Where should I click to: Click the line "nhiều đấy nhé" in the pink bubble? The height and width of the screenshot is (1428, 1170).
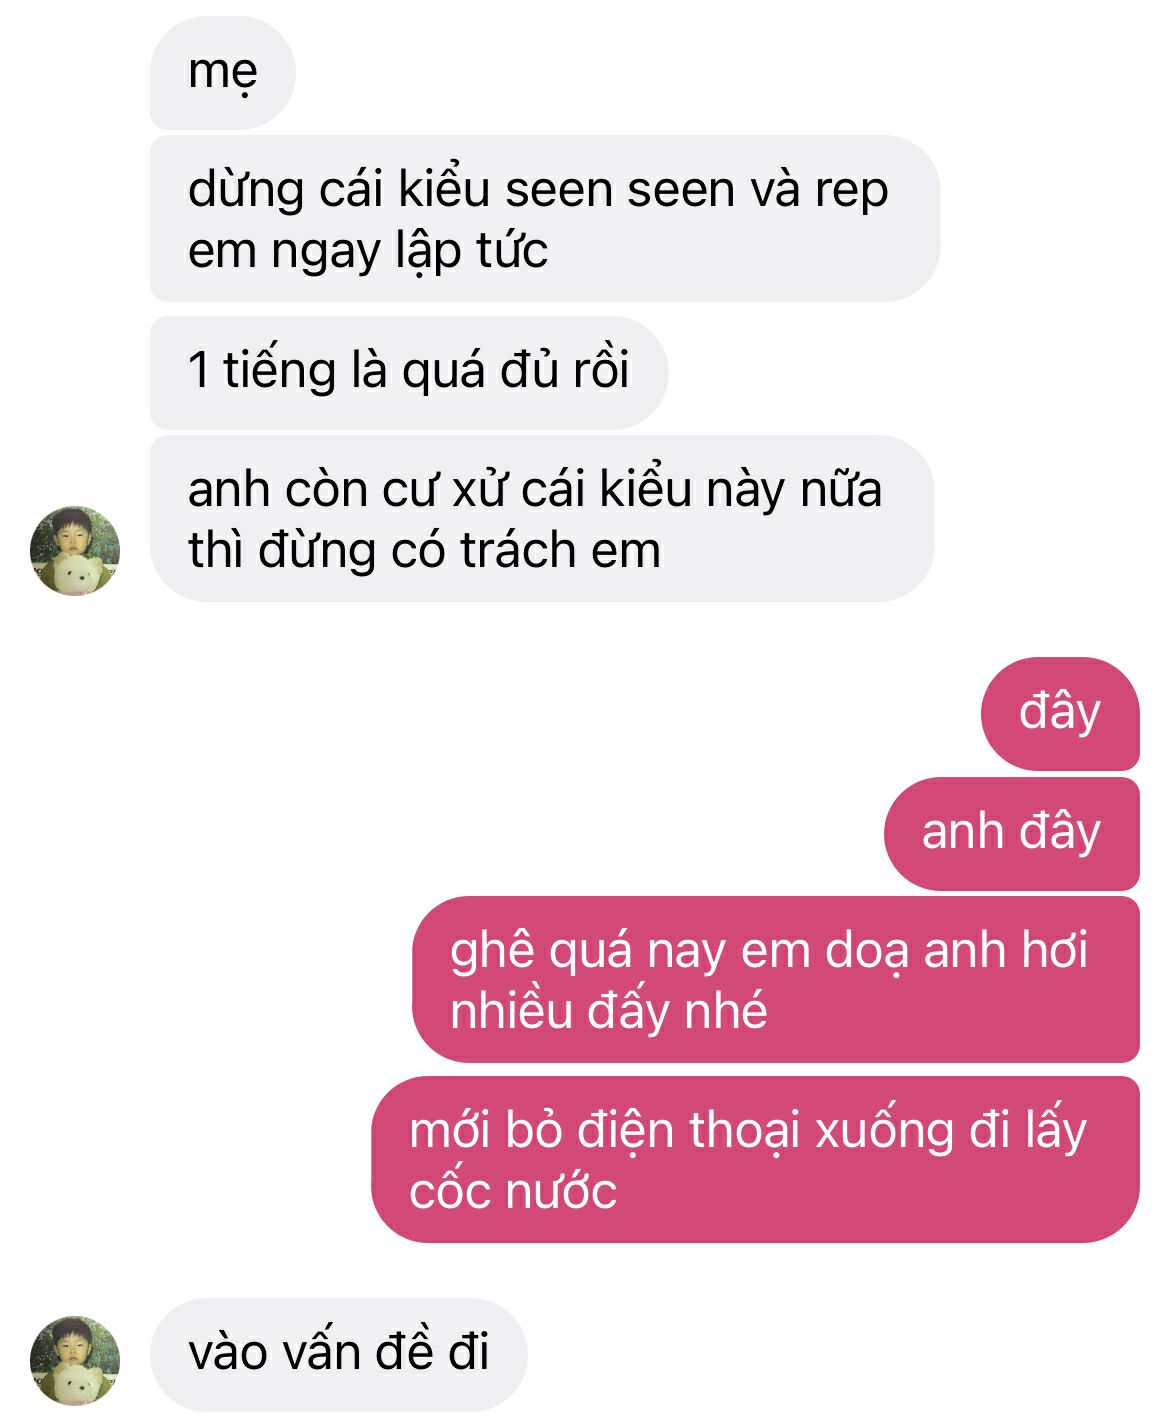[x=609, y=1010]
